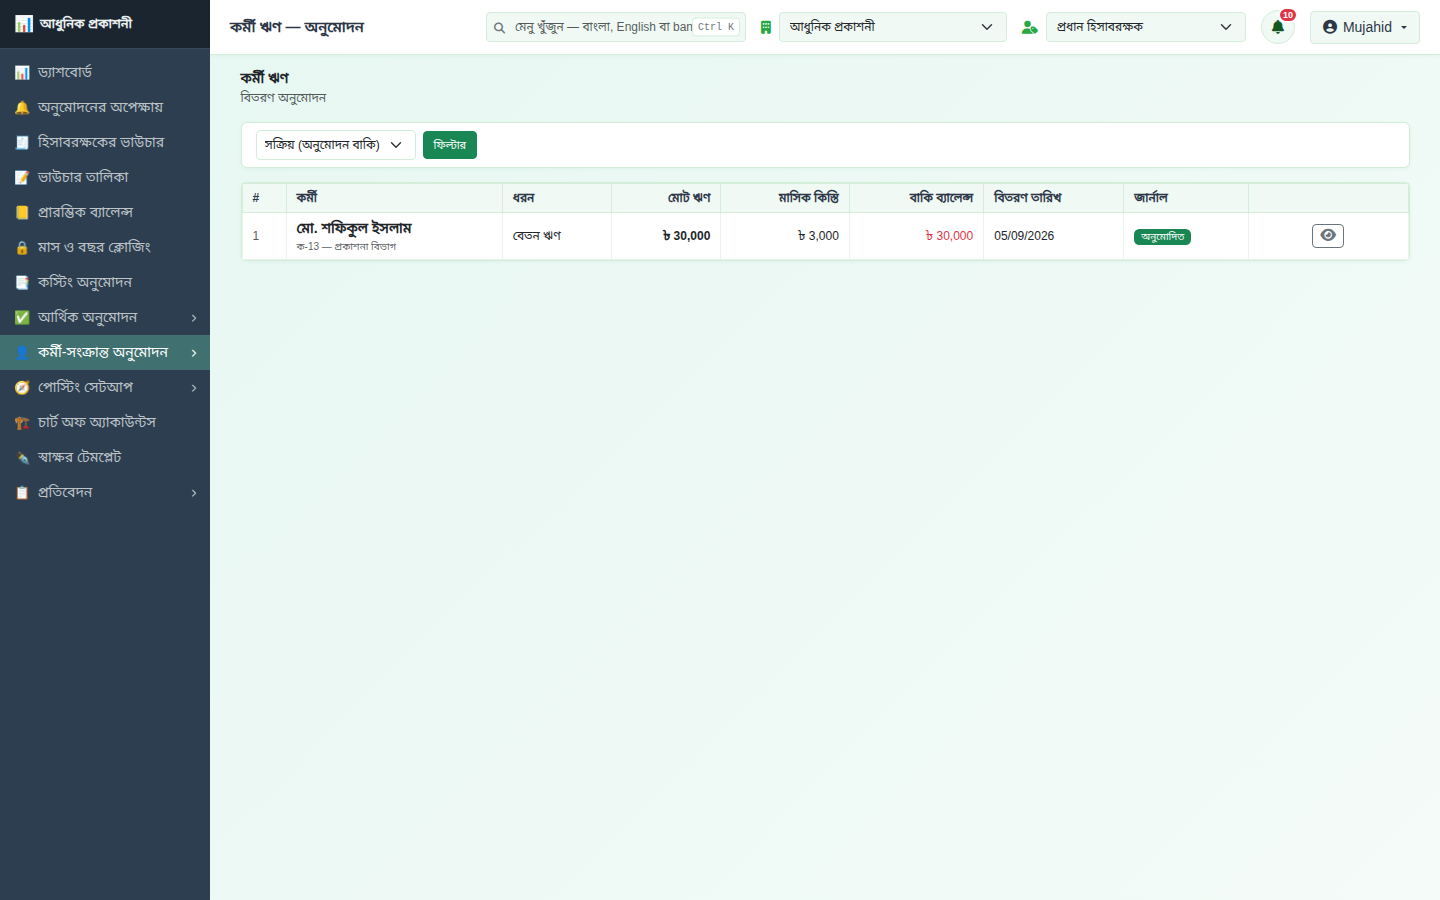Click disbursement date 05/09/2026

[x=1024, y=236]
